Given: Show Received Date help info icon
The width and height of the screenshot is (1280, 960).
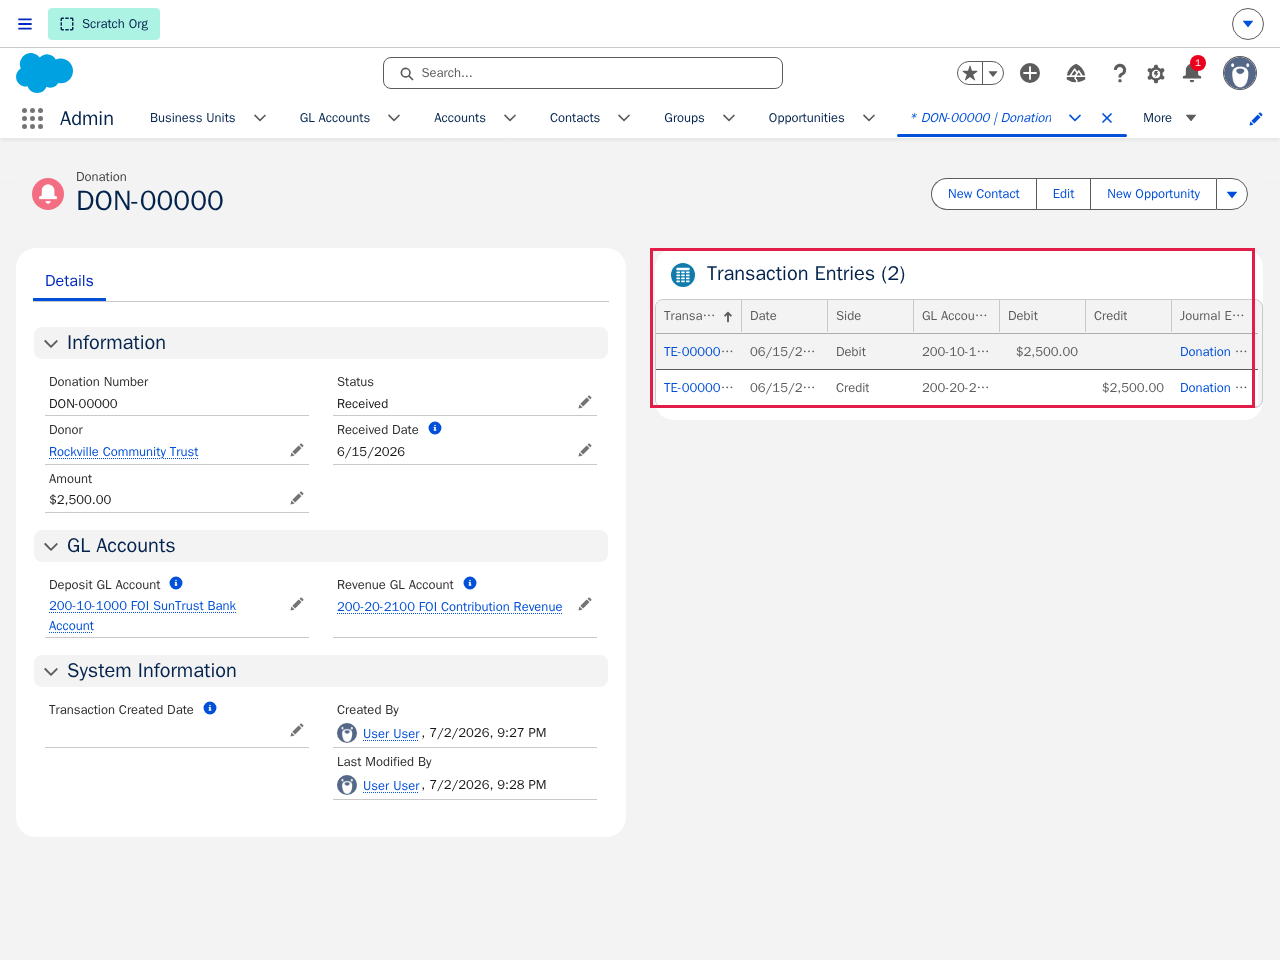Looking at the screenshot, I should tap(435, 428).
